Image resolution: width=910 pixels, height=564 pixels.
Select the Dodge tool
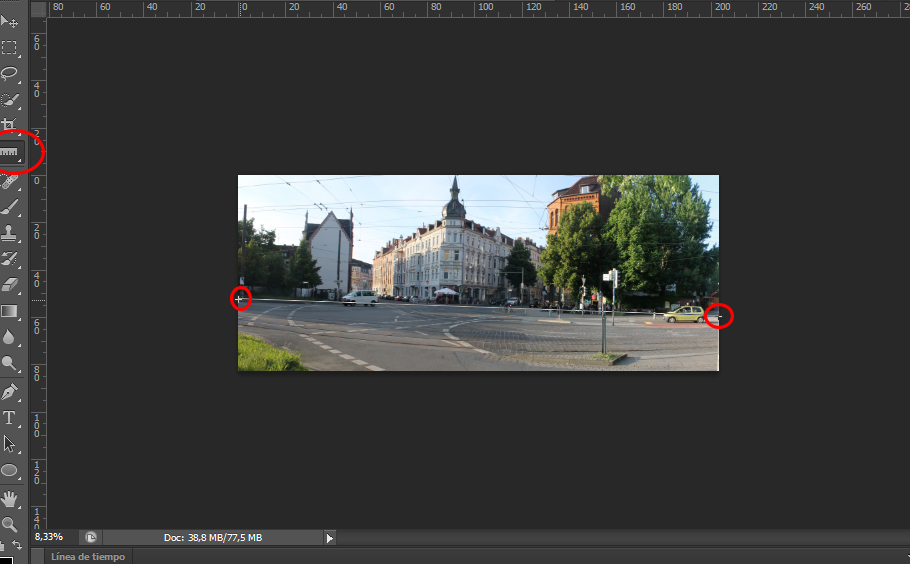(x=10, y=363)
